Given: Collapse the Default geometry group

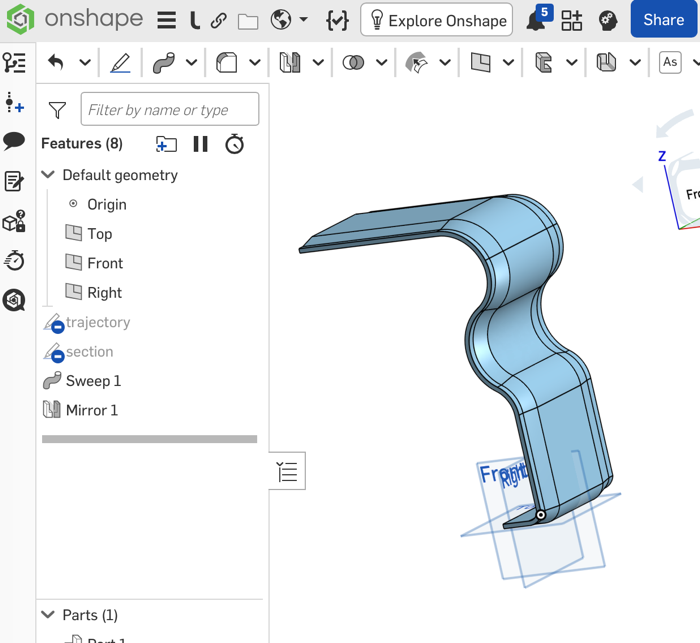Looking at the screenshot, I should click(x=48, y=175).
